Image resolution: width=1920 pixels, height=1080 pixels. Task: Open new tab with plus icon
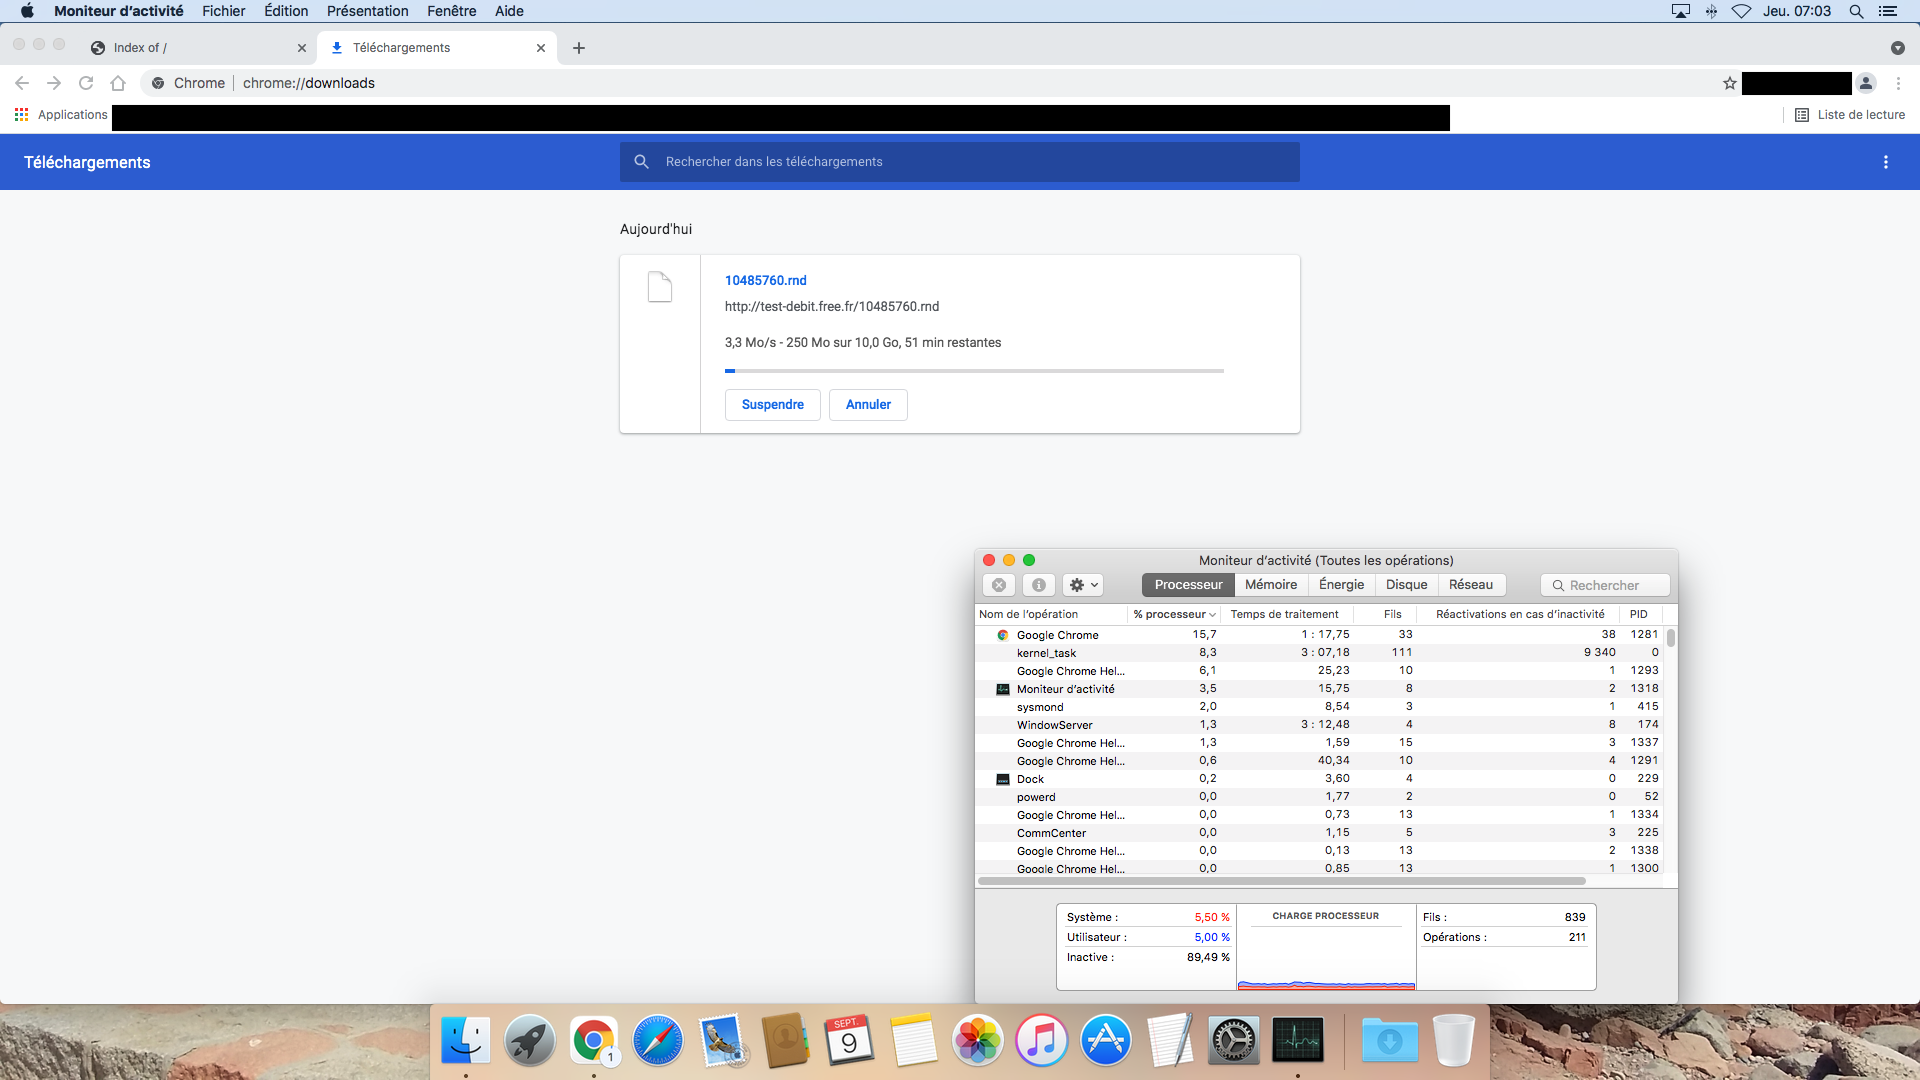(x=579, y=48)
